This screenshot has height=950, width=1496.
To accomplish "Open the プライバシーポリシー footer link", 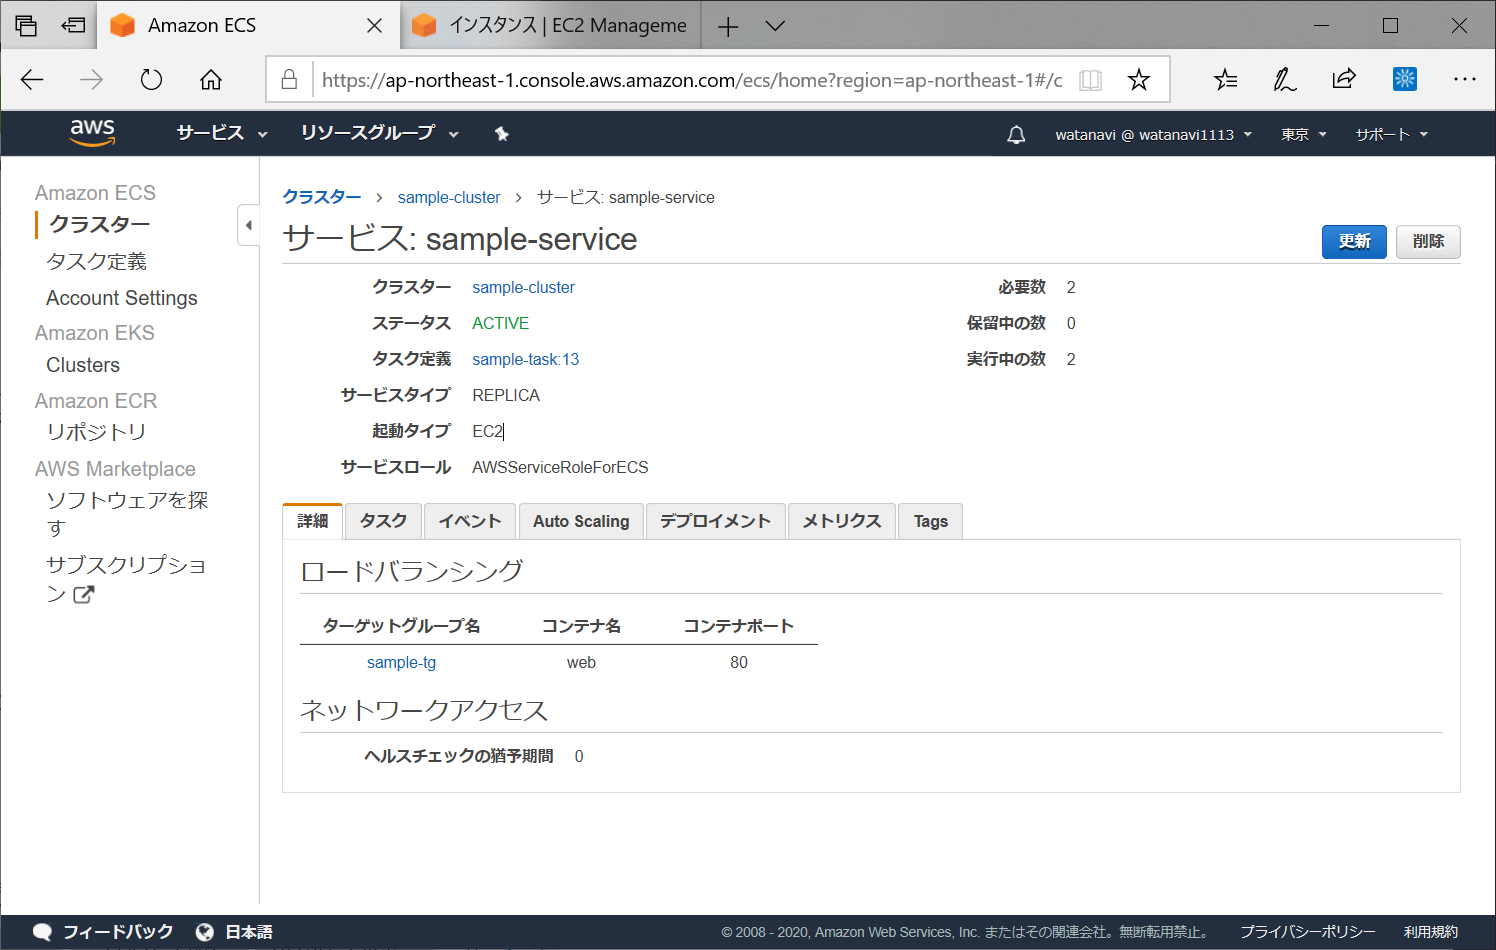I will pyautogui.click(x=1308, y=932).
